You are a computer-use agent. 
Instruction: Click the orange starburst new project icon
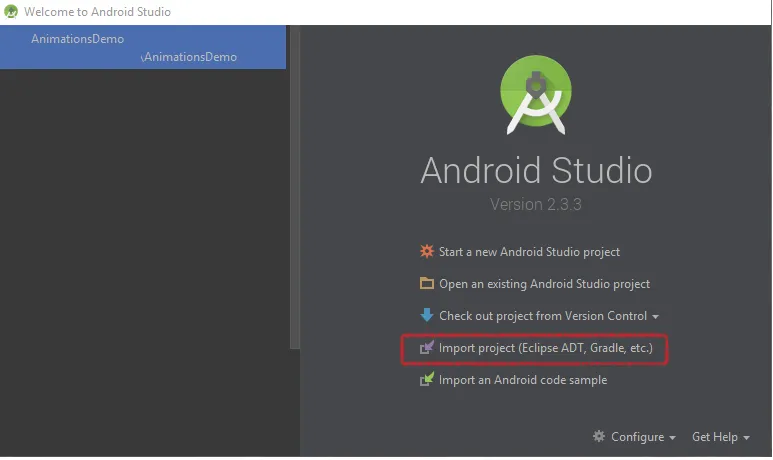(426, 251)
